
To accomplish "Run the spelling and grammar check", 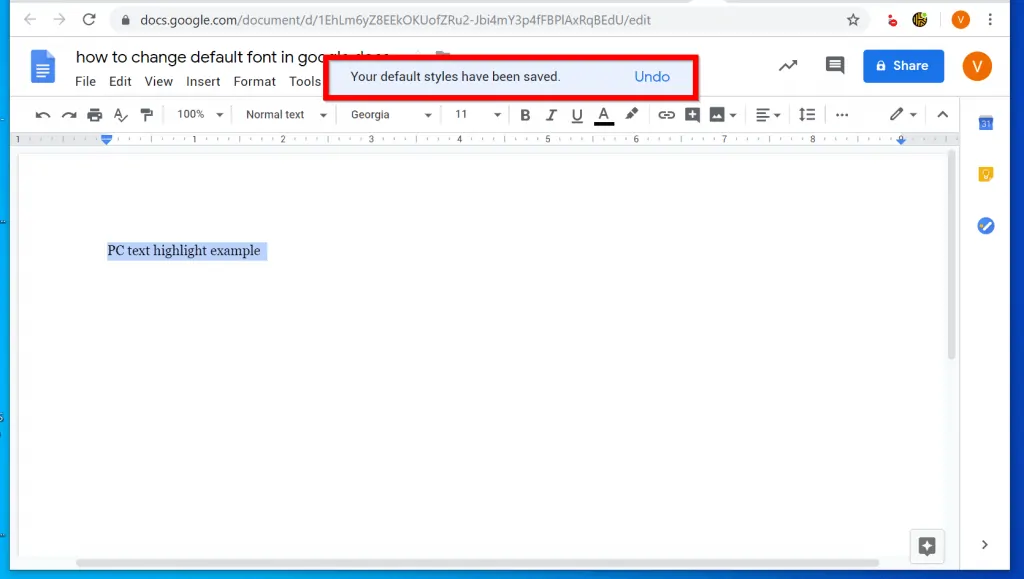I will [x=120, y=114].
